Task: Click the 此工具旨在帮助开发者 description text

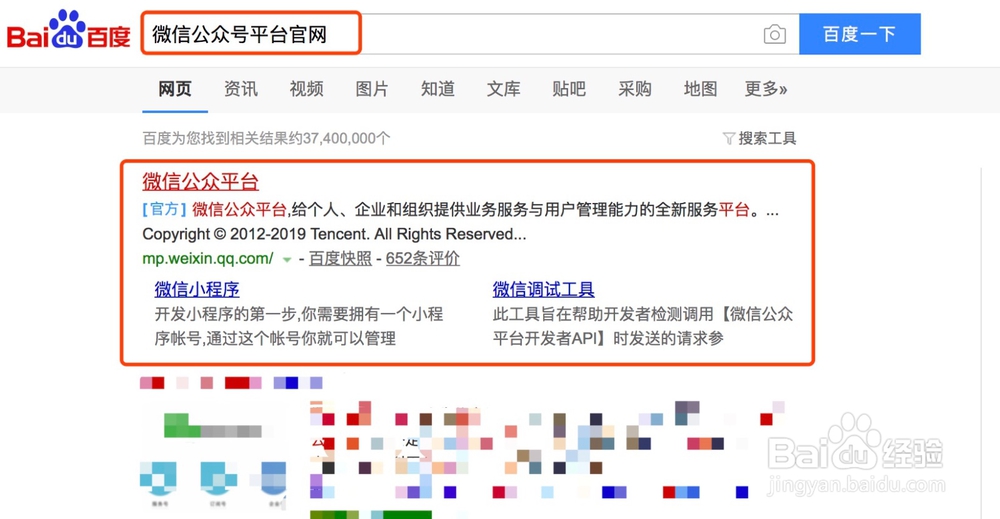Action: [643, 326]
